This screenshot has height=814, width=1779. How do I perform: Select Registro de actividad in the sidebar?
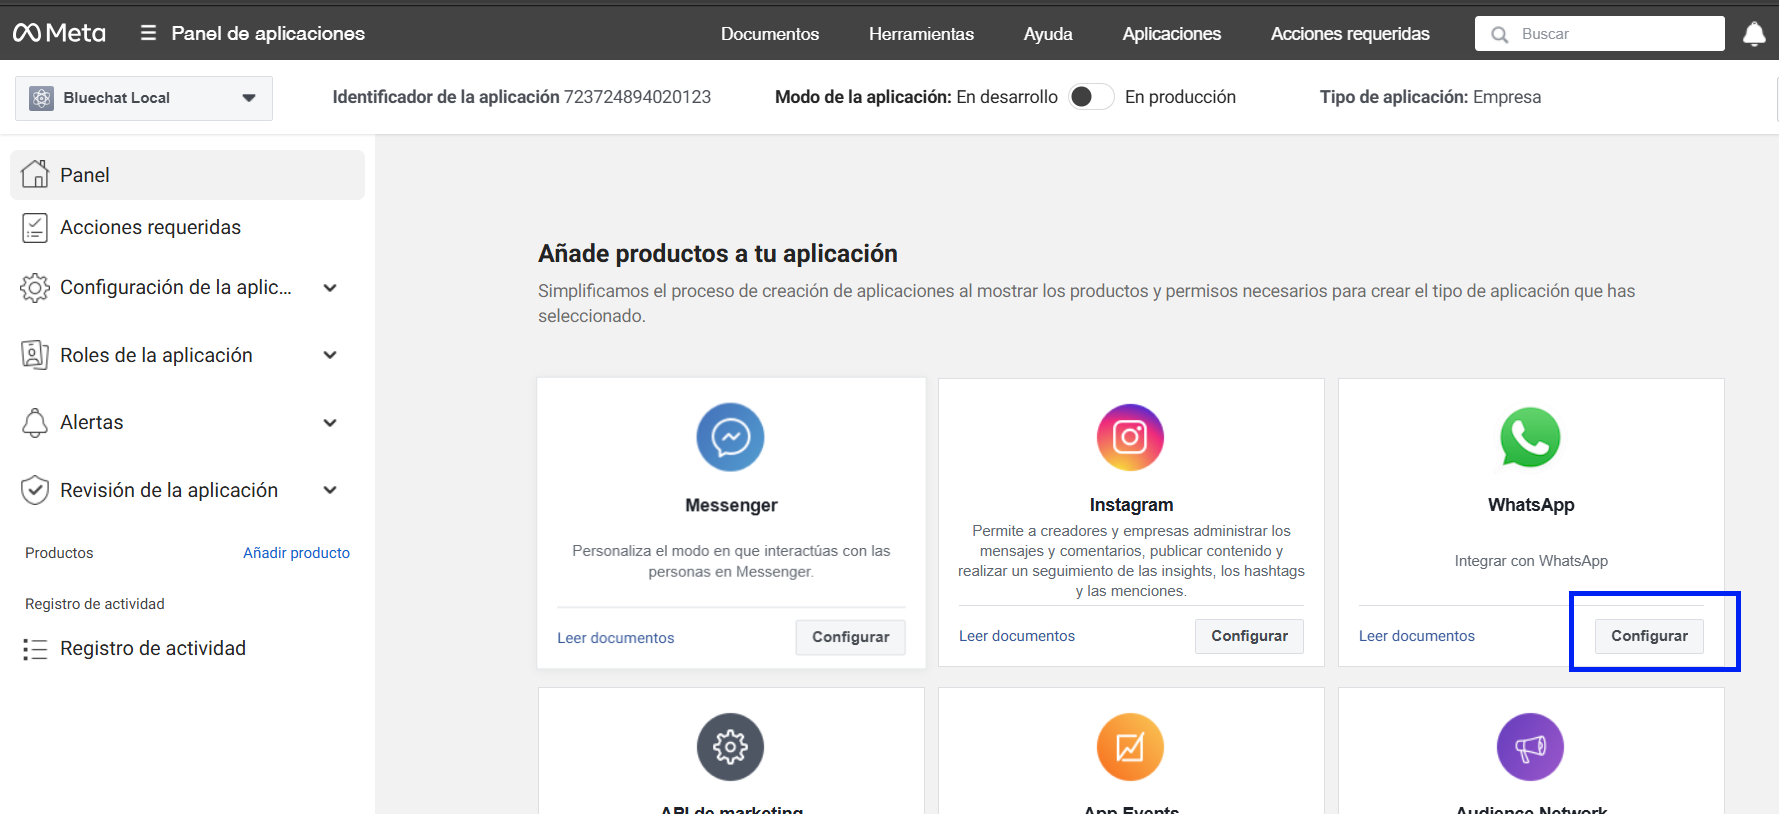152,649
